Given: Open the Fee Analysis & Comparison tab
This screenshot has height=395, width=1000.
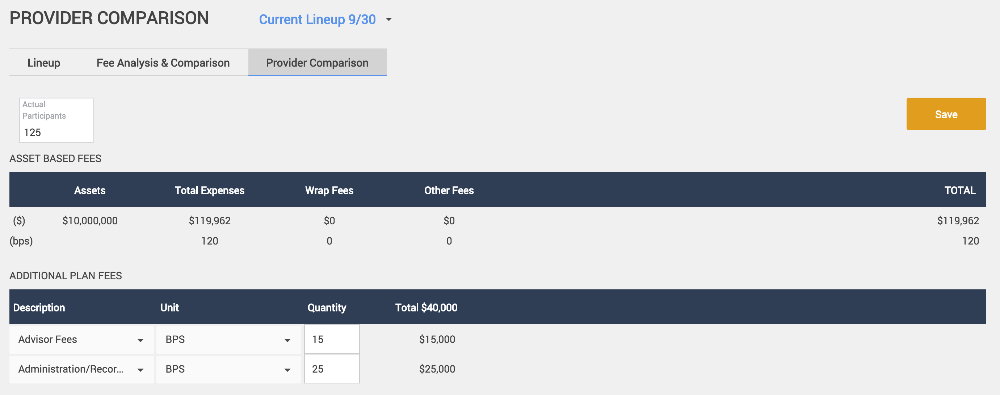Looking at the screenshot, I should tap(163, 63).
